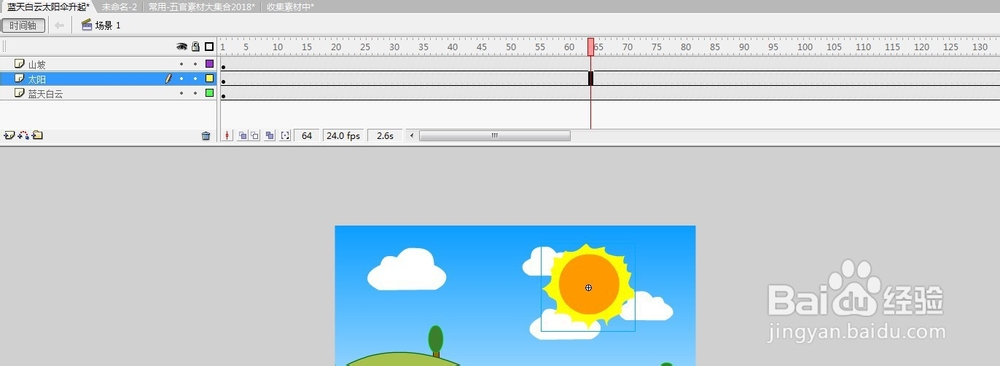The height and width of the screenshot is (366, 1000).
Task: Lock the 太阳 layer via its lock dot
Action: click(x=195, y=78)
